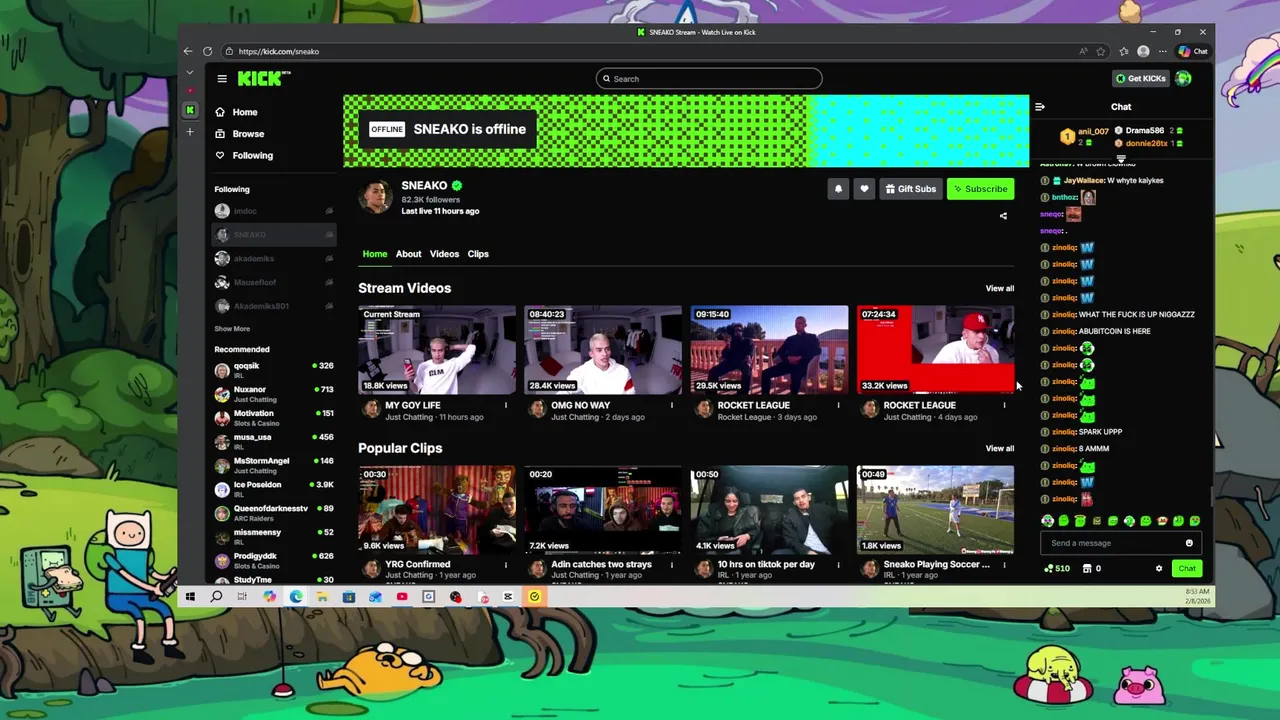Add page to favorites with star icon

tap(1101, 51)
